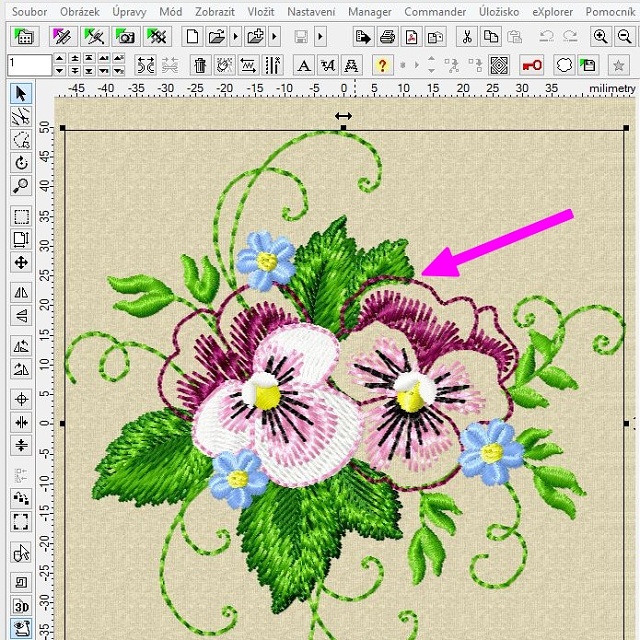
Task: Click the yellow question mark help icon
Action: click(x=382, y=65)
